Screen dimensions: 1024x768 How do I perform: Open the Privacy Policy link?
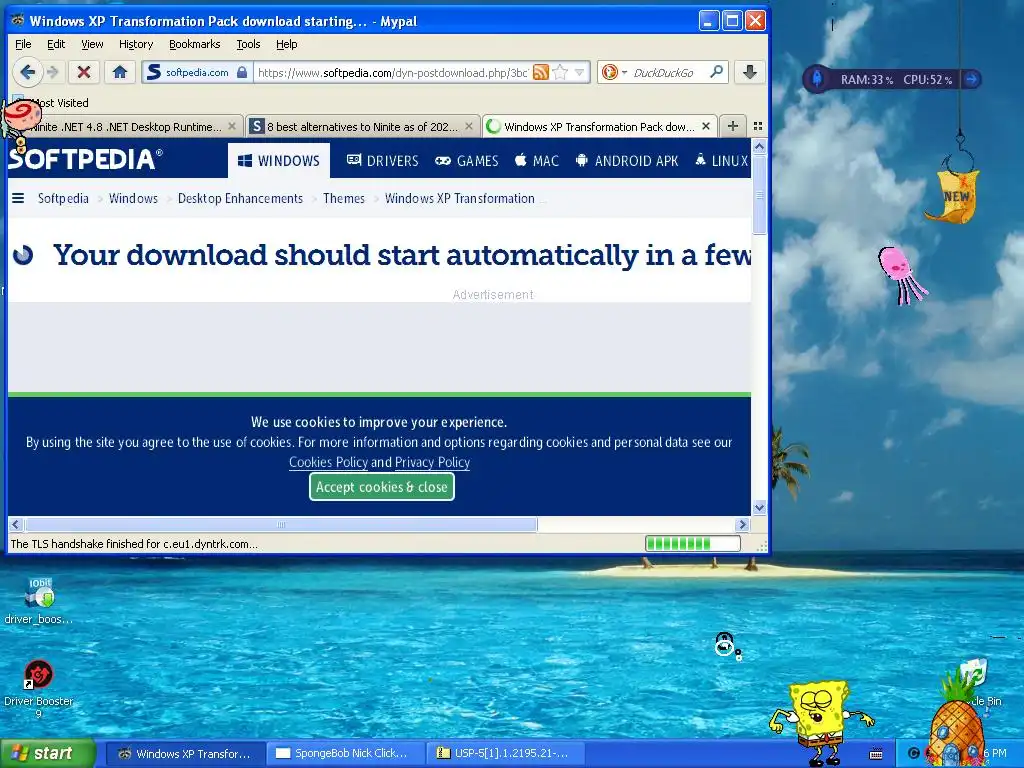point(432,462)
